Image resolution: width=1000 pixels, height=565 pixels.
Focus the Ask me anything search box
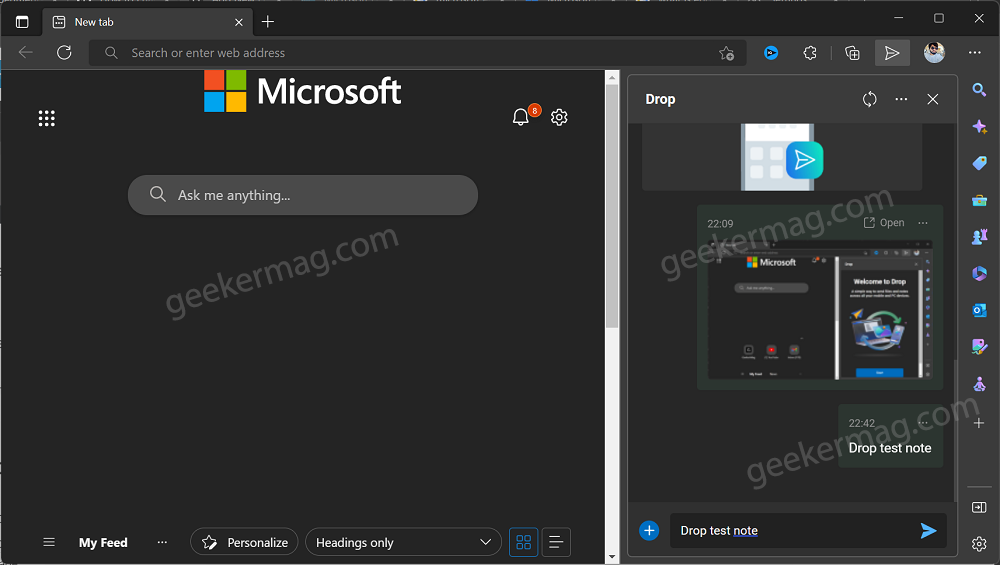[x=303, y=195]
